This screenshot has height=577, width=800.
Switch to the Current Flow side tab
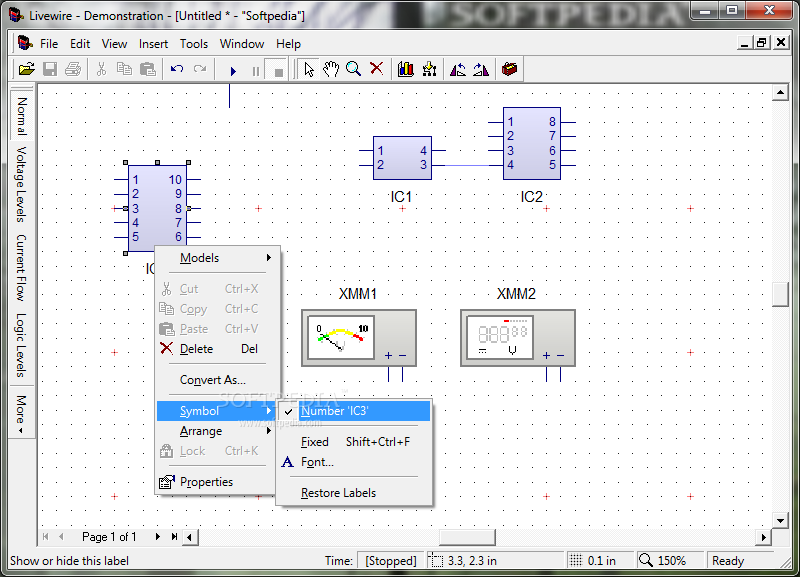point(21,267)
